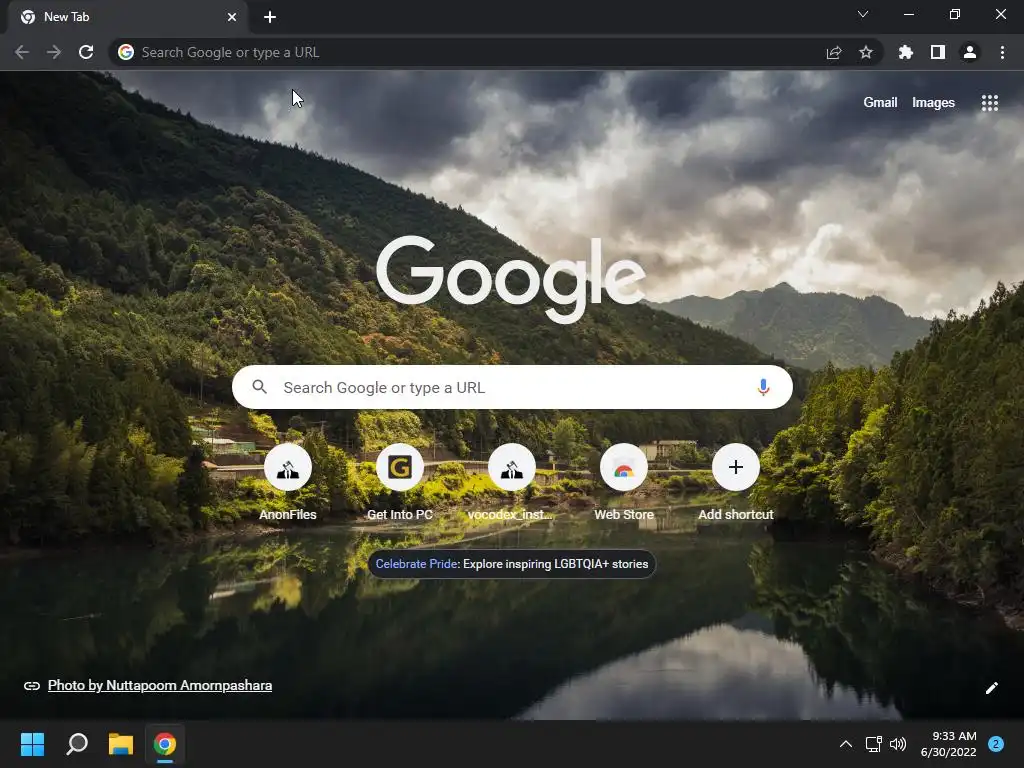Screen dimensions: 1024x768
Task: Open the volume tray icon
Action: tap(898, 744)
